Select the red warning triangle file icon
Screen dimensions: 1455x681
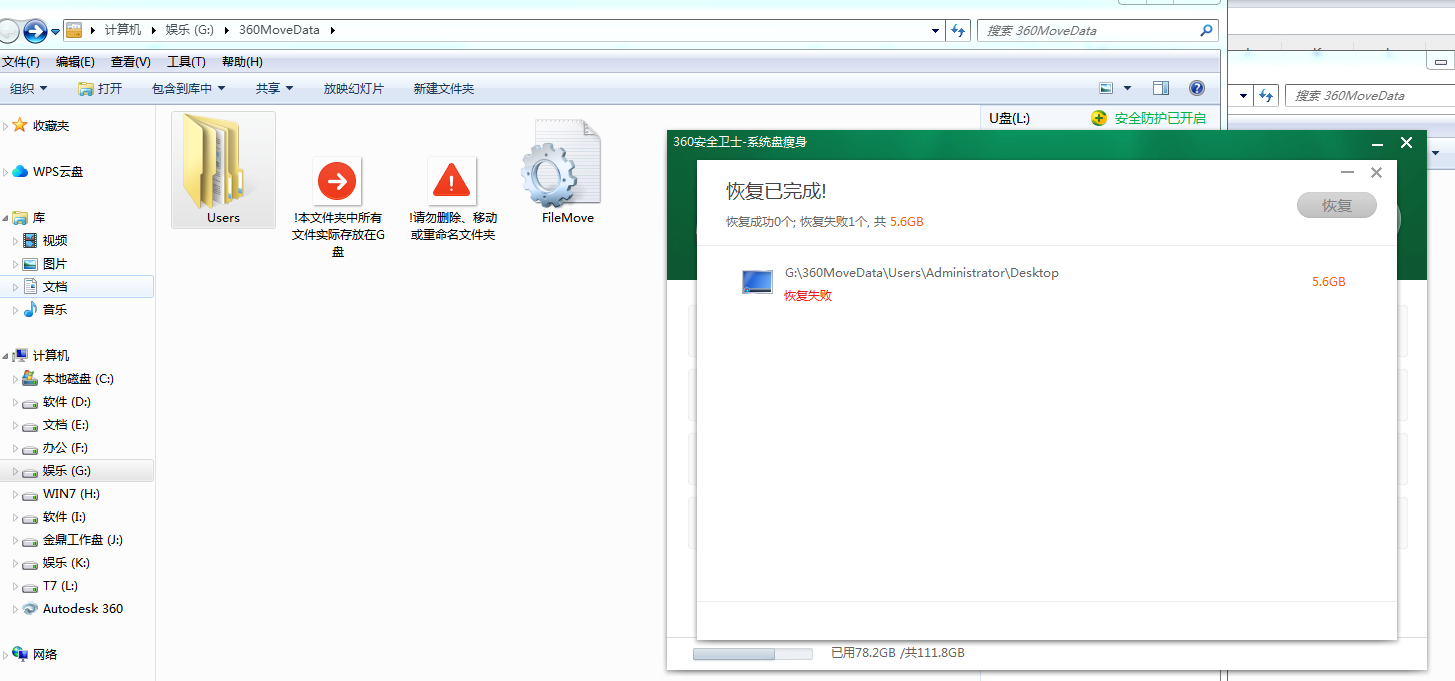point(452,181)
